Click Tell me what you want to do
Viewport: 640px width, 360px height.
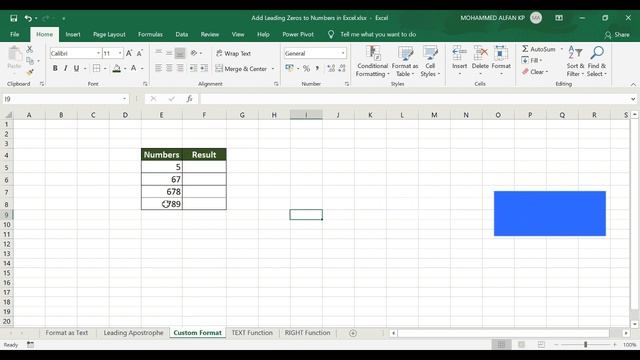378,34
